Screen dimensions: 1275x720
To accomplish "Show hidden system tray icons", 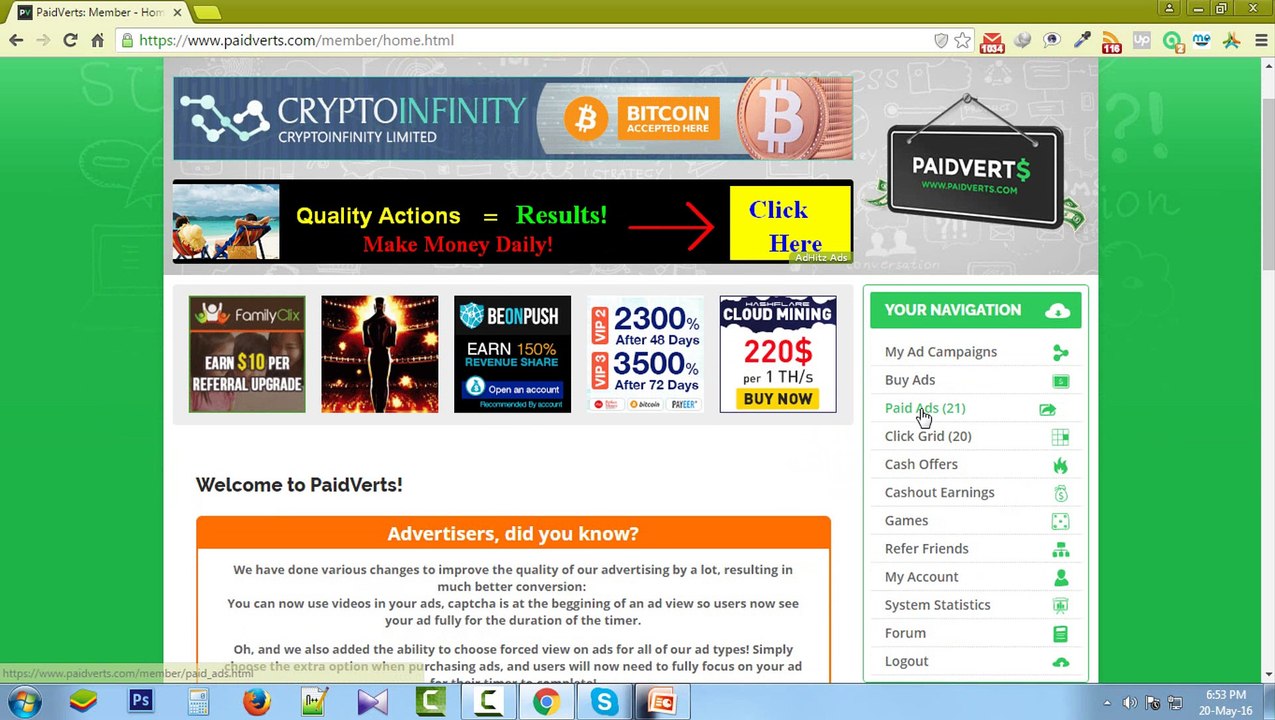I will tap(1106, 703).
